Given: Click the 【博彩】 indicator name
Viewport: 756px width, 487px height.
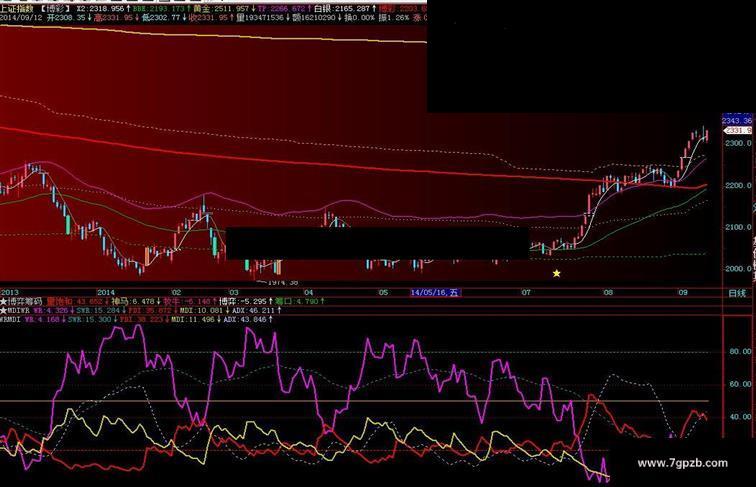Looking at the screenshot, I should click(54, 8).
